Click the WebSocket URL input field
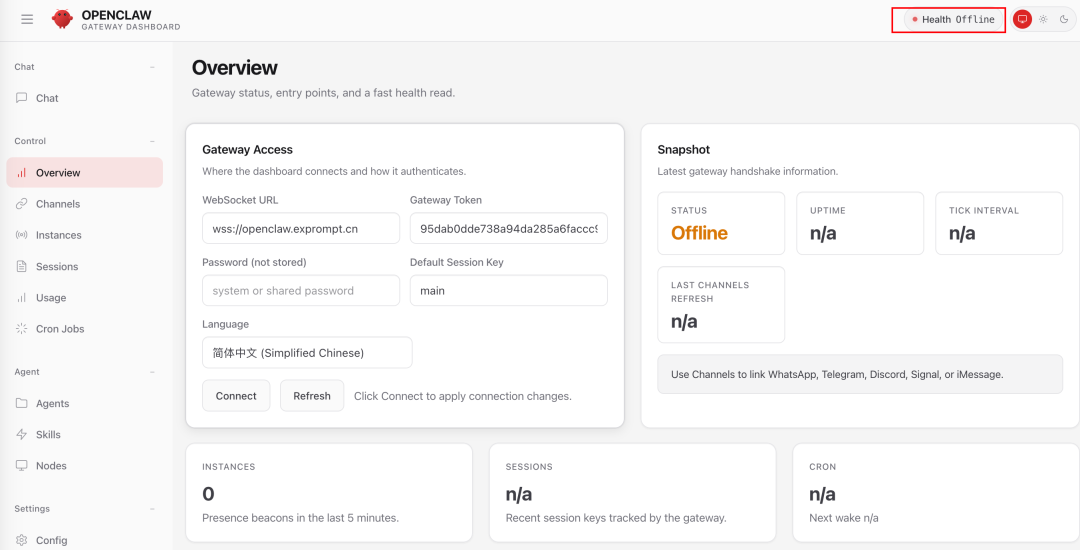Screen dimensions: 1080x550 pyautogui.click(x=300, y=229)
